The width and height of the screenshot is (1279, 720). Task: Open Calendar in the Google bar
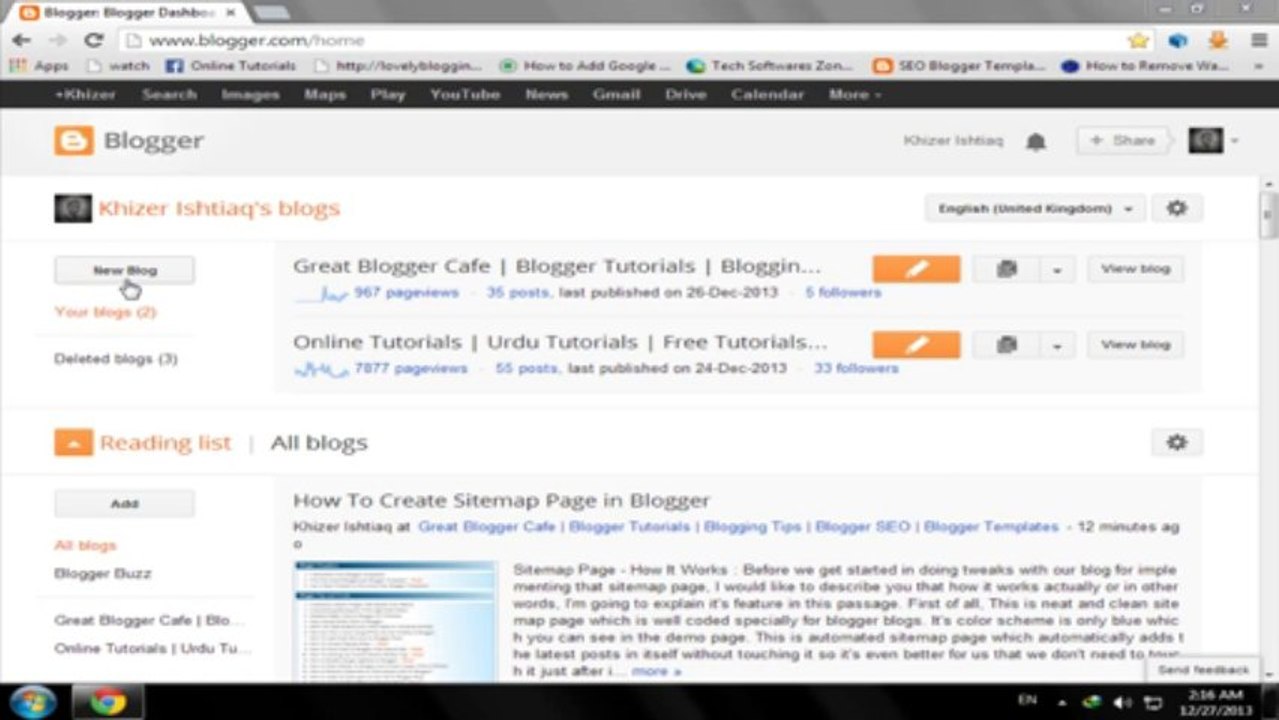point(767,94)
